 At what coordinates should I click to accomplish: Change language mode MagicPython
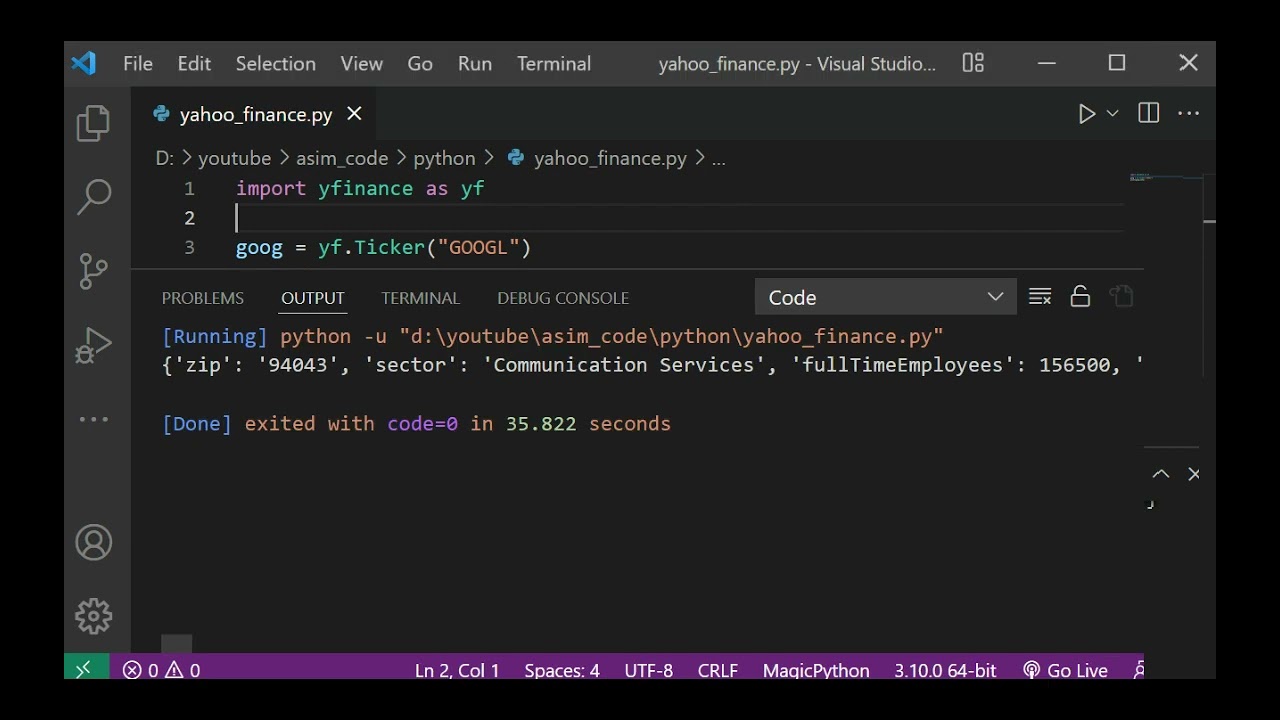816,670
